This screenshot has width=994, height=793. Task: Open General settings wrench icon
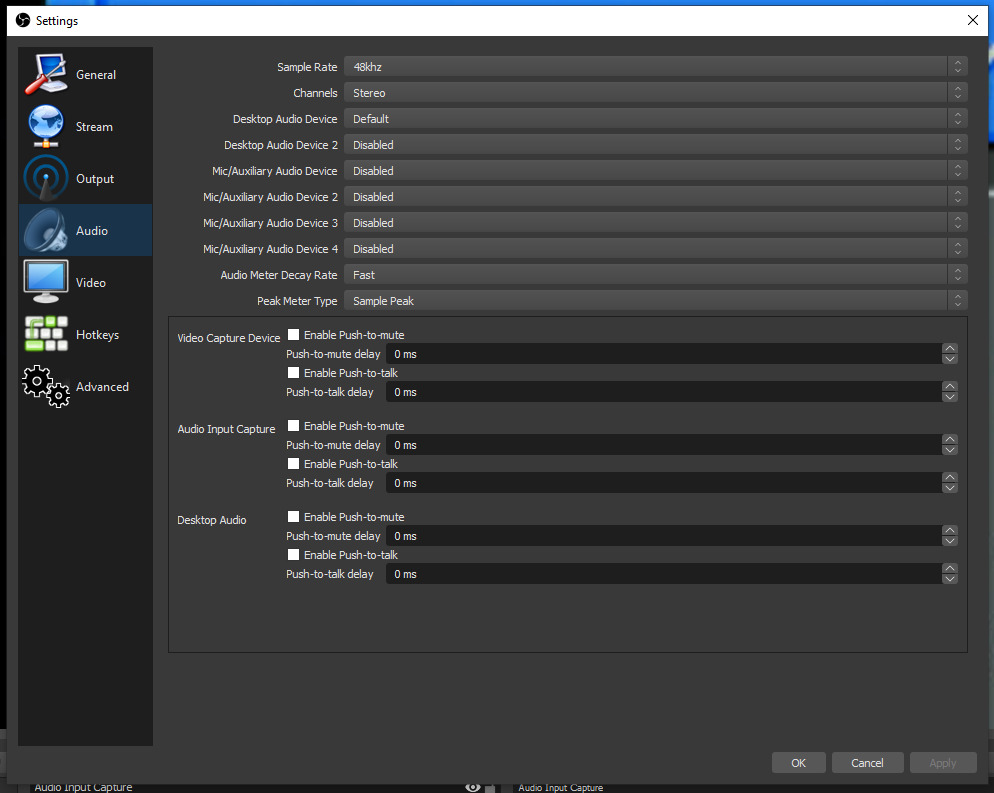pyautogui.click(x=46, y=74)
